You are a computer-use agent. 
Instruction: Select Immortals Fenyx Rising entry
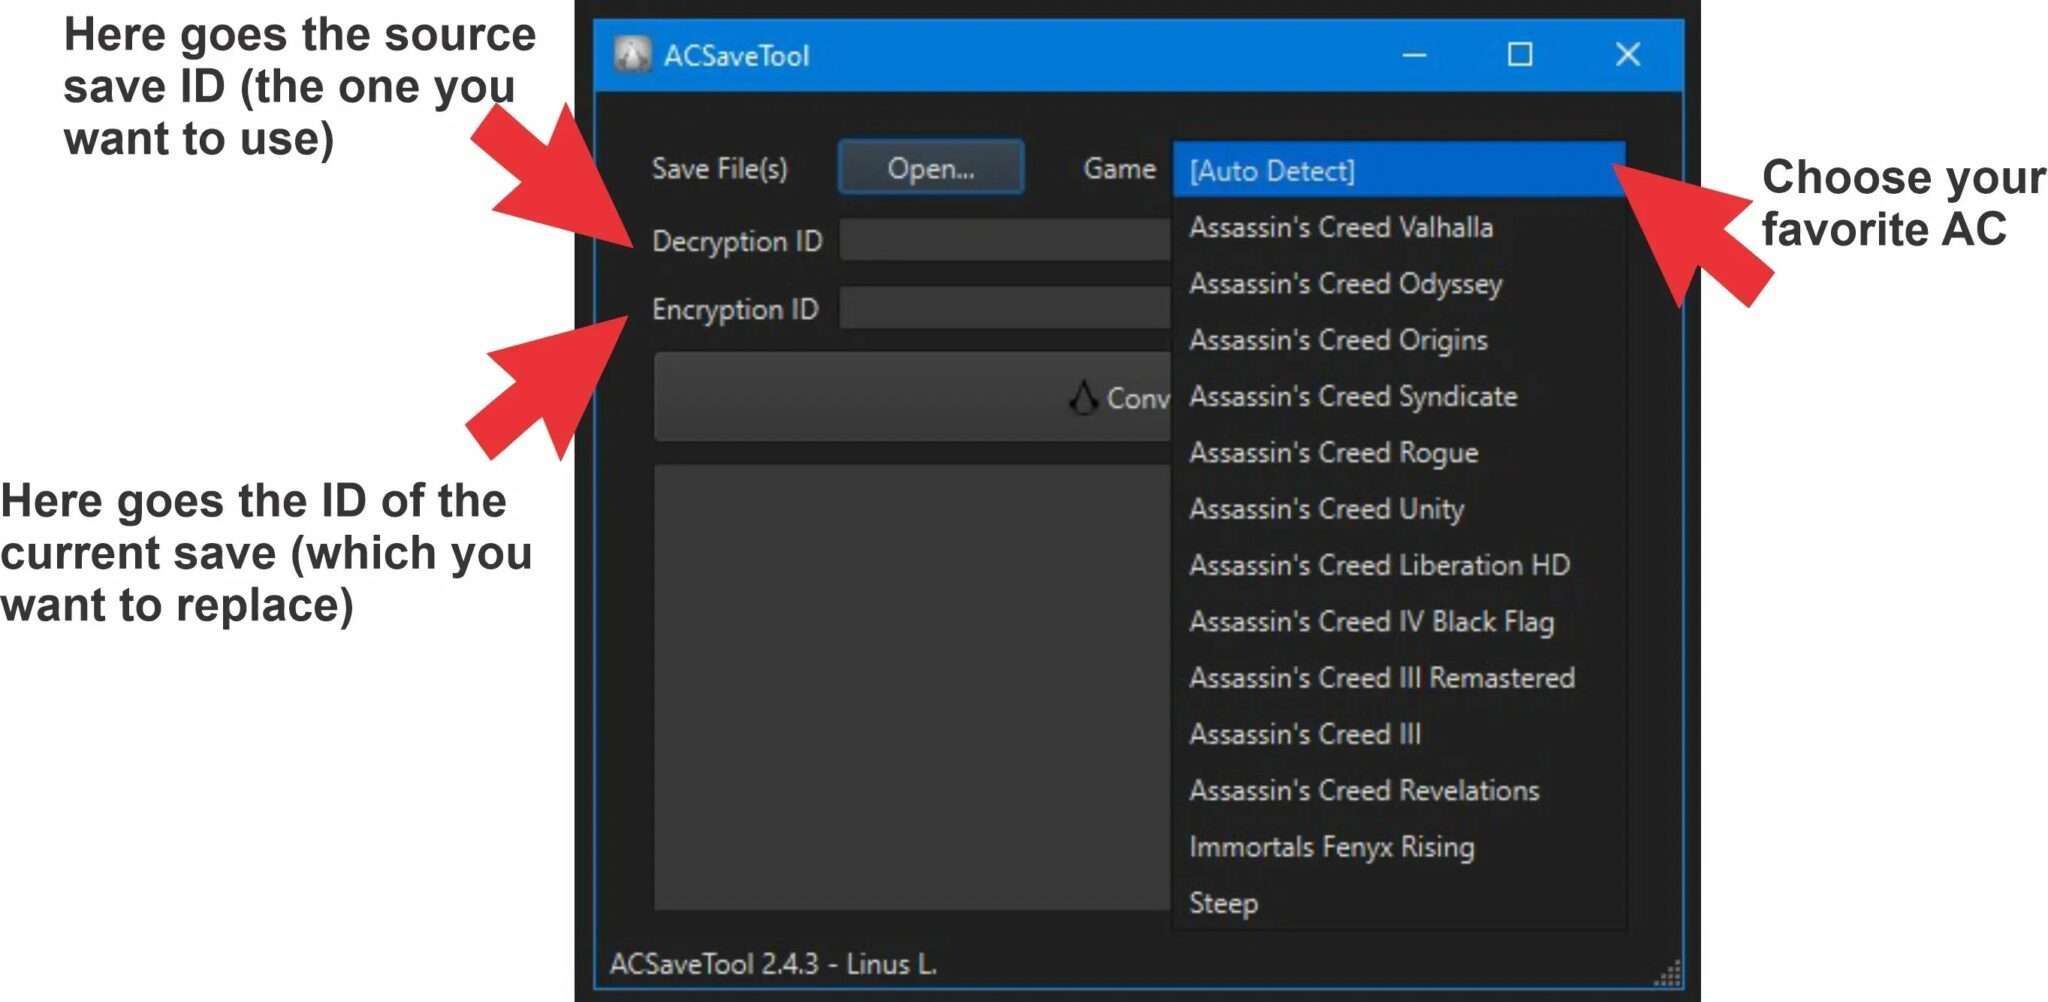point(1399,847)
